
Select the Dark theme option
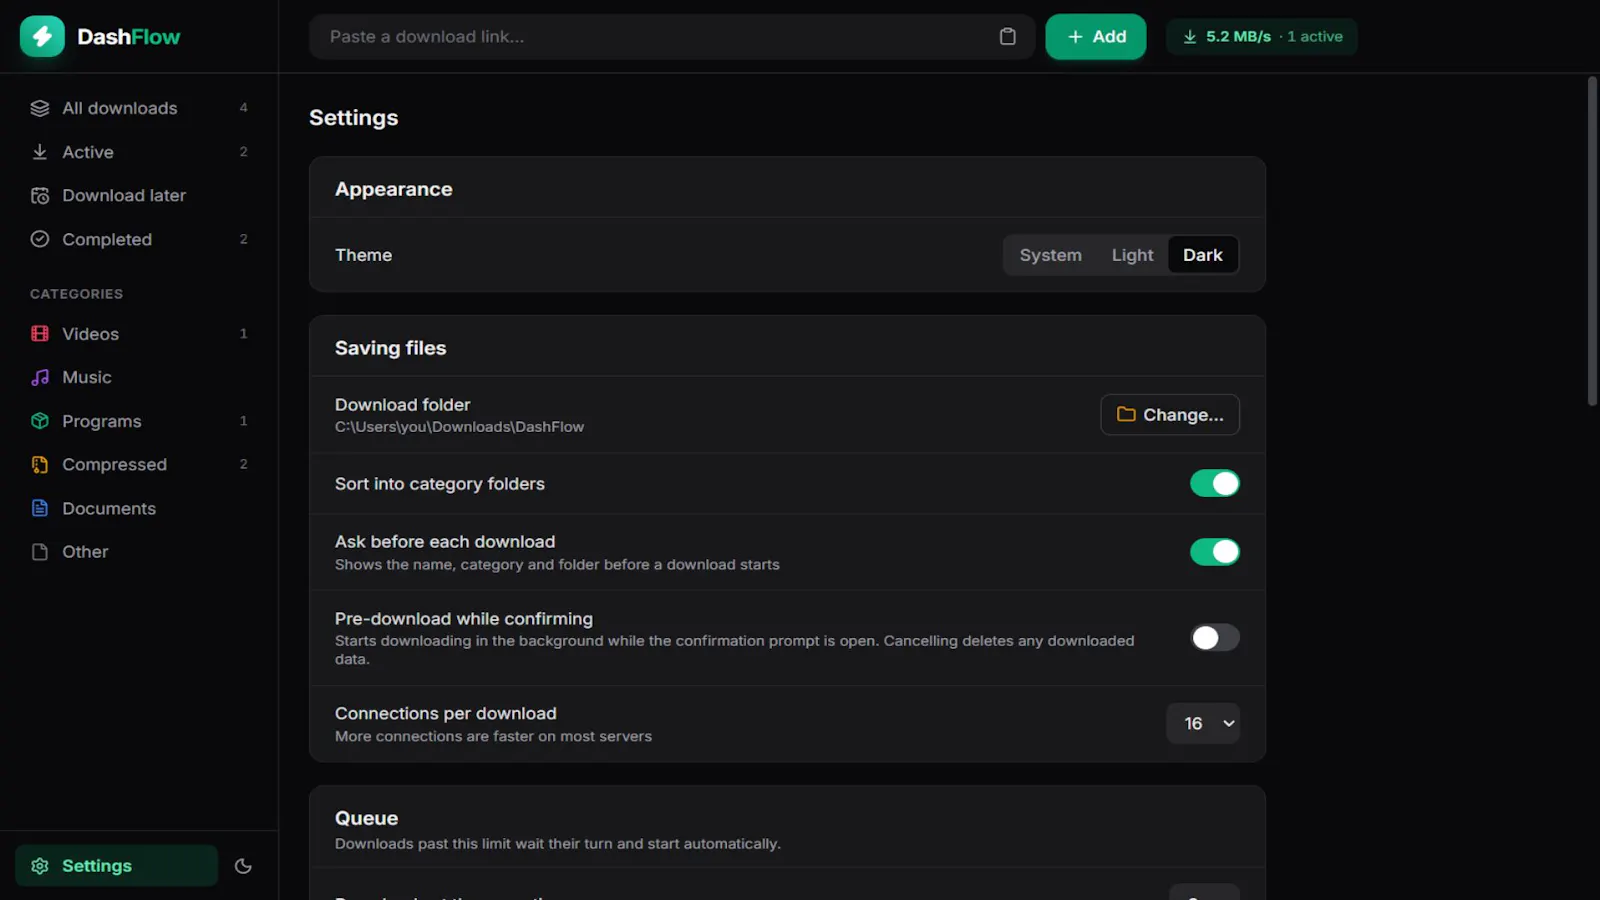pyautogui.click(x=1203, y=255)
